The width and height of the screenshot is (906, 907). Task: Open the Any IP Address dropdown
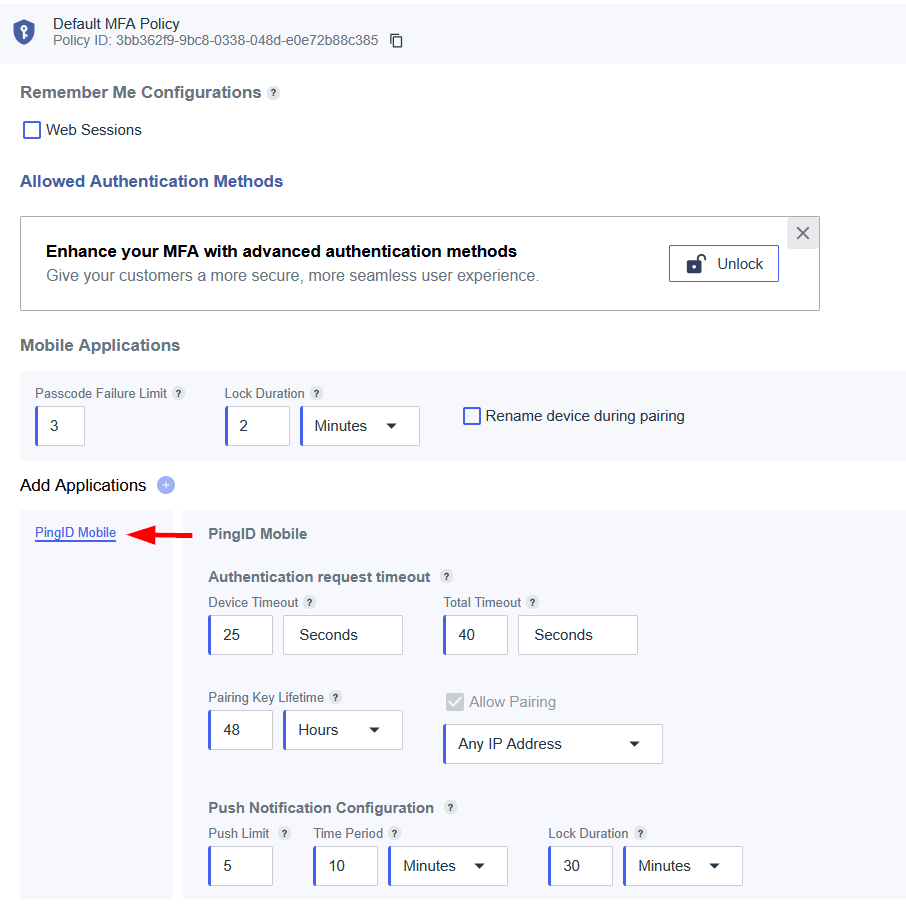pos(552,744)
